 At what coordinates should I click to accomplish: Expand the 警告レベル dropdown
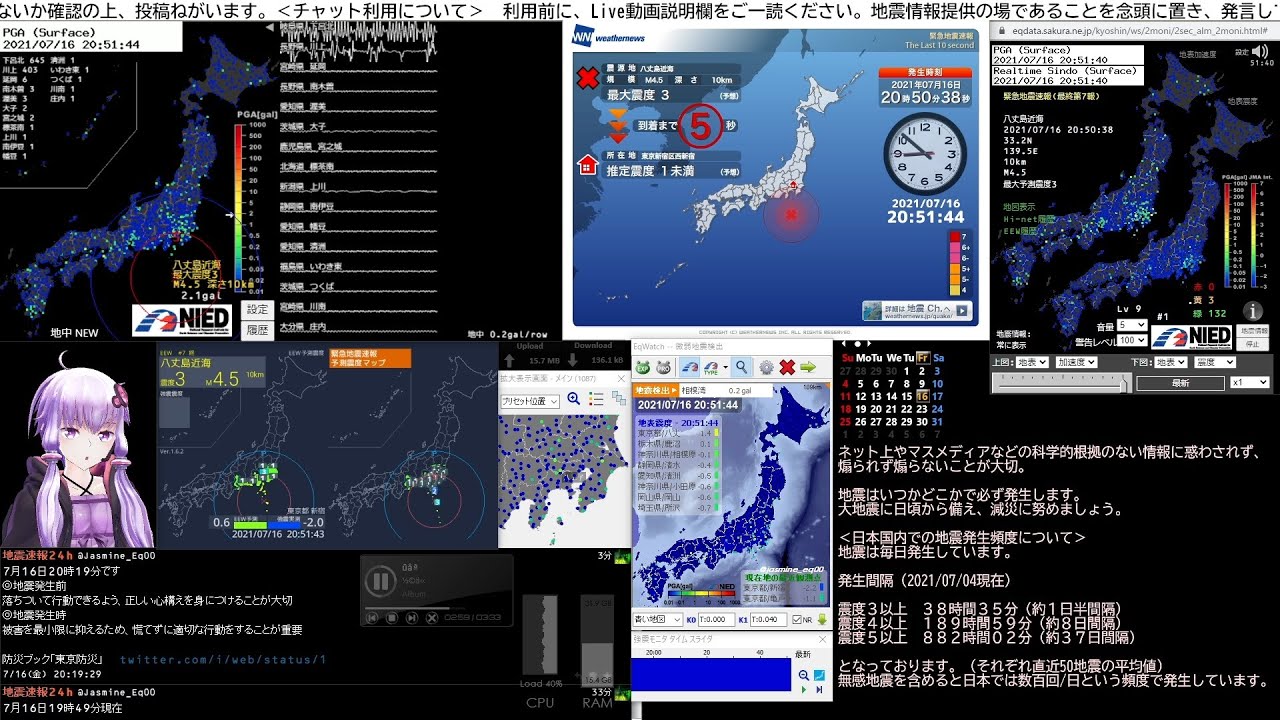tap(1131, 340)
